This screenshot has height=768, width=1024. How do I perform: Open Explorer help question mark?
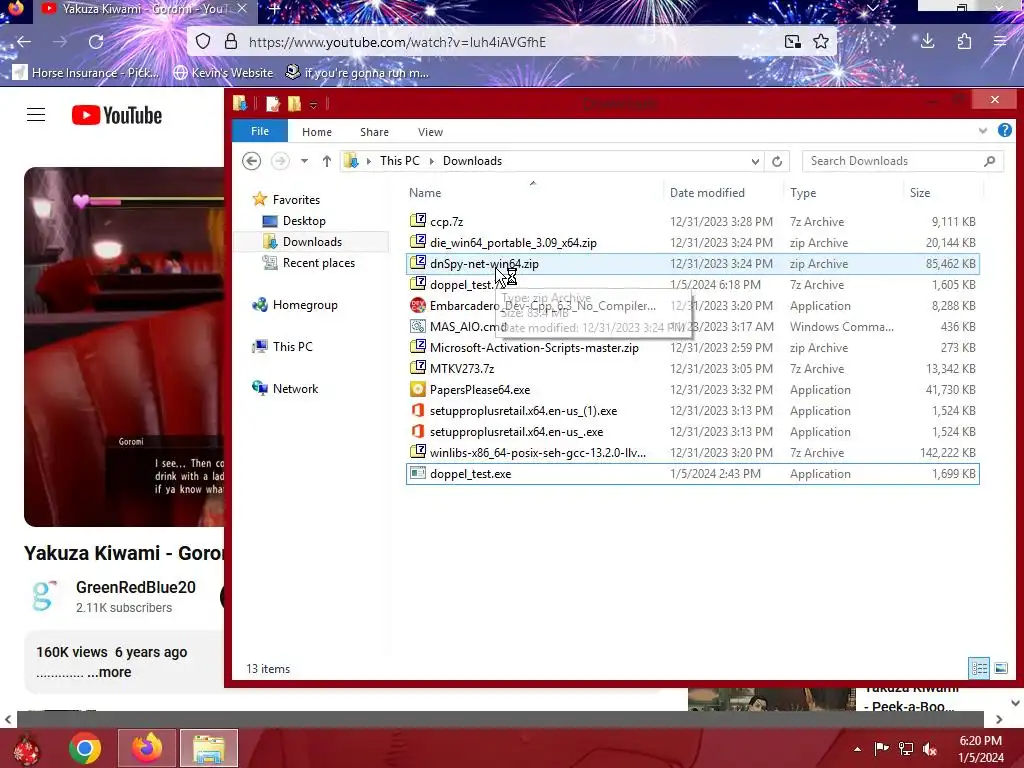tap(1004, 131)
